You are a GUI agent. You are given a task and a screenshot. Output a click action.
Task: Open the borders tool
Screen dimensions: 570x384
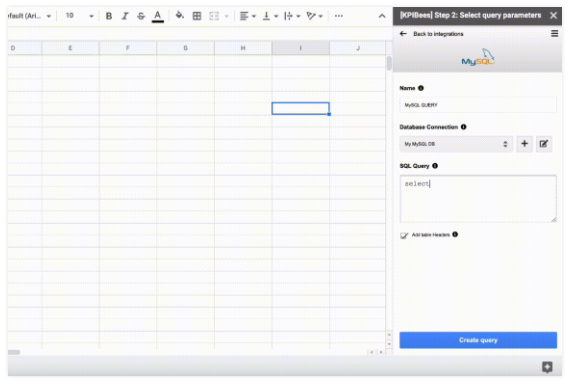click(x=197, y=16)
